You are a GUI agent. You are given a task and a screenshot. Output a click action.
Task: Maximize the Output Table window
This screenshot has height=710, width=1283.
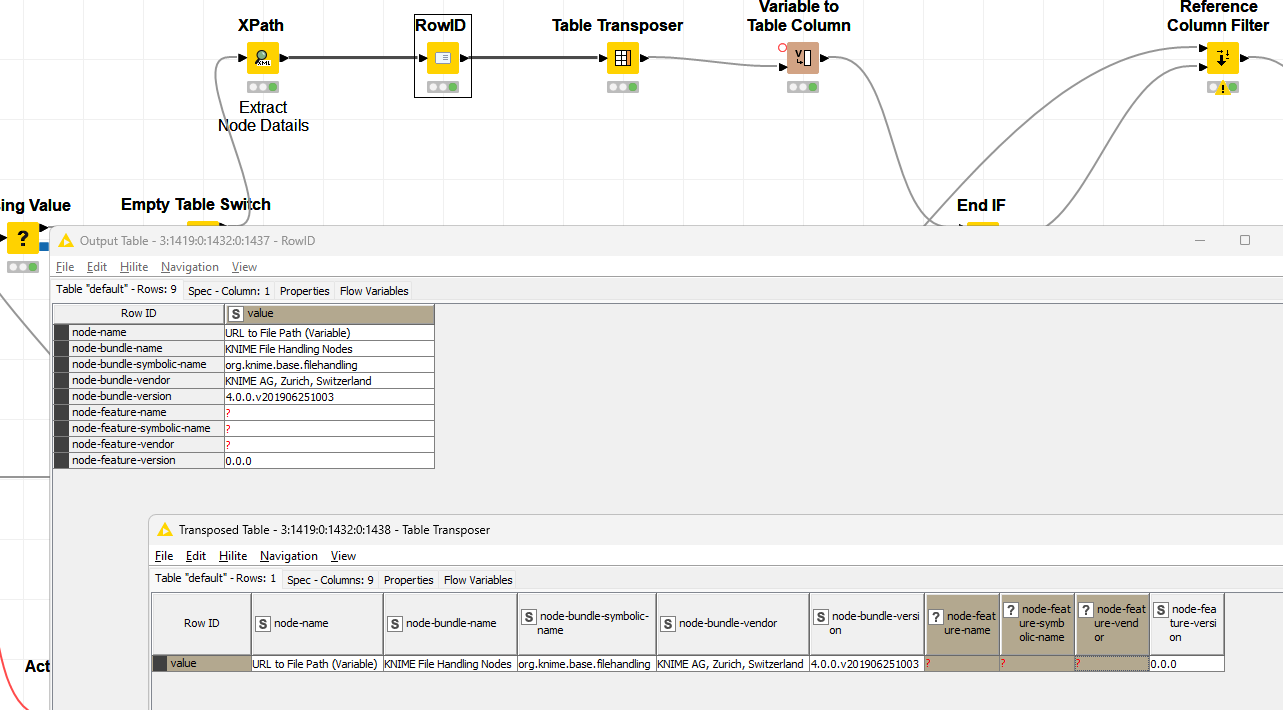click(x=1245, y=240)
